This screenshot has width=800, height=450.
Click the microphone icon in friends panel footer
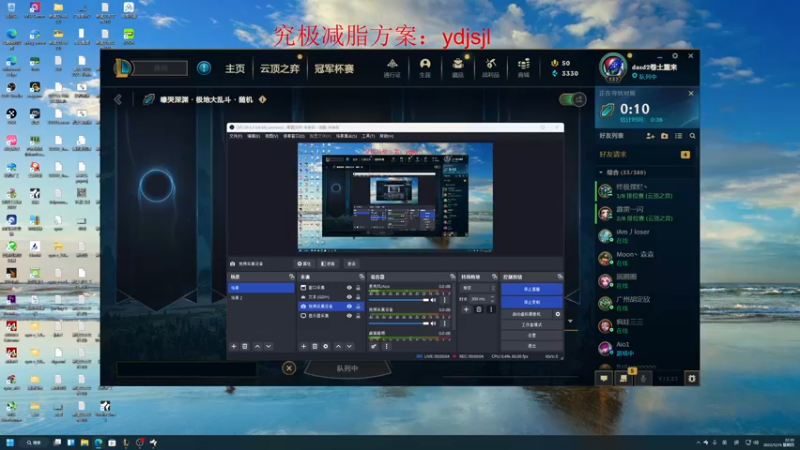(x=643, y=379)
